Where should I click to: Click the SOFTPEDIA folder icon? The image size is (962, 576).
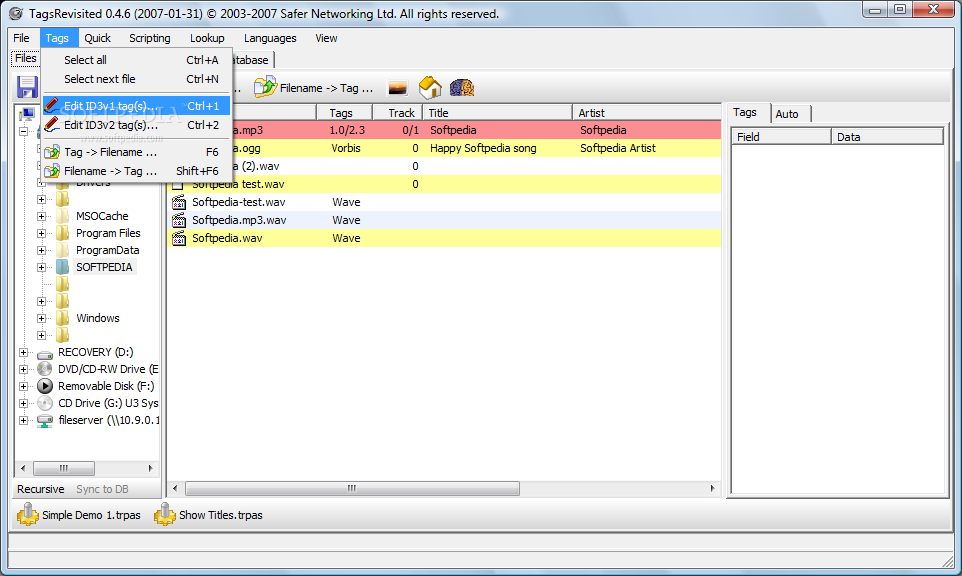click(63, 267)
